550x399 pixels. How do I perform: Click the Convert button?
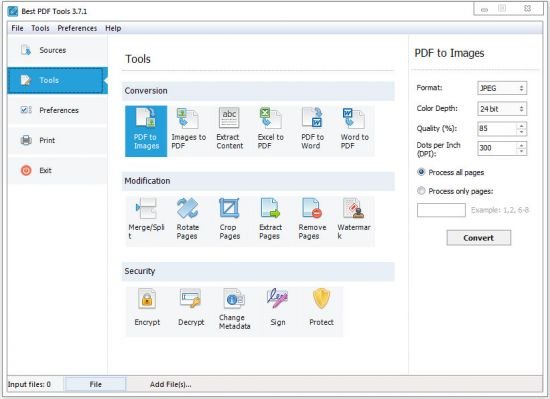point(478,238)
